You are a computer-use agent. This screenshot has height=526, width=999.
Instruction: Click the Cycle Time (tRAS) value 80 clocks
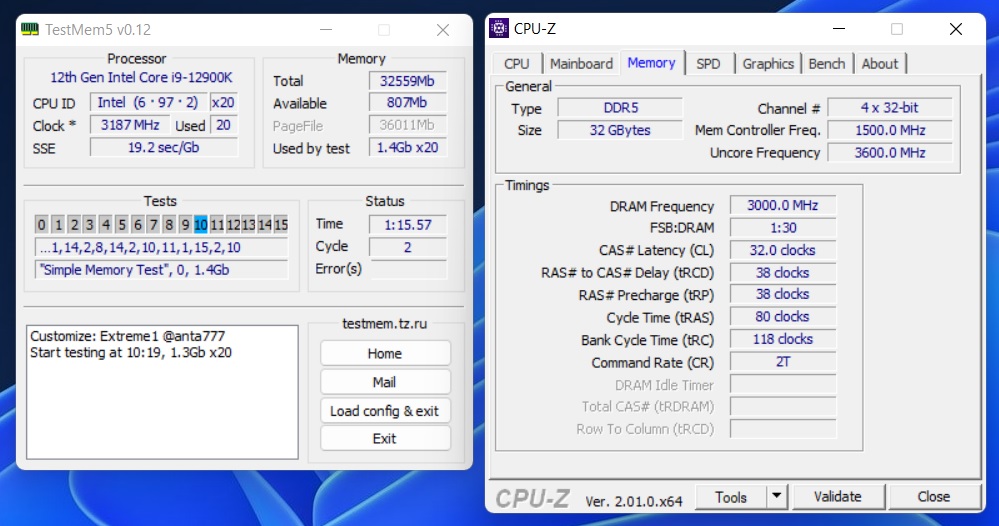click(x=783, y=316)
